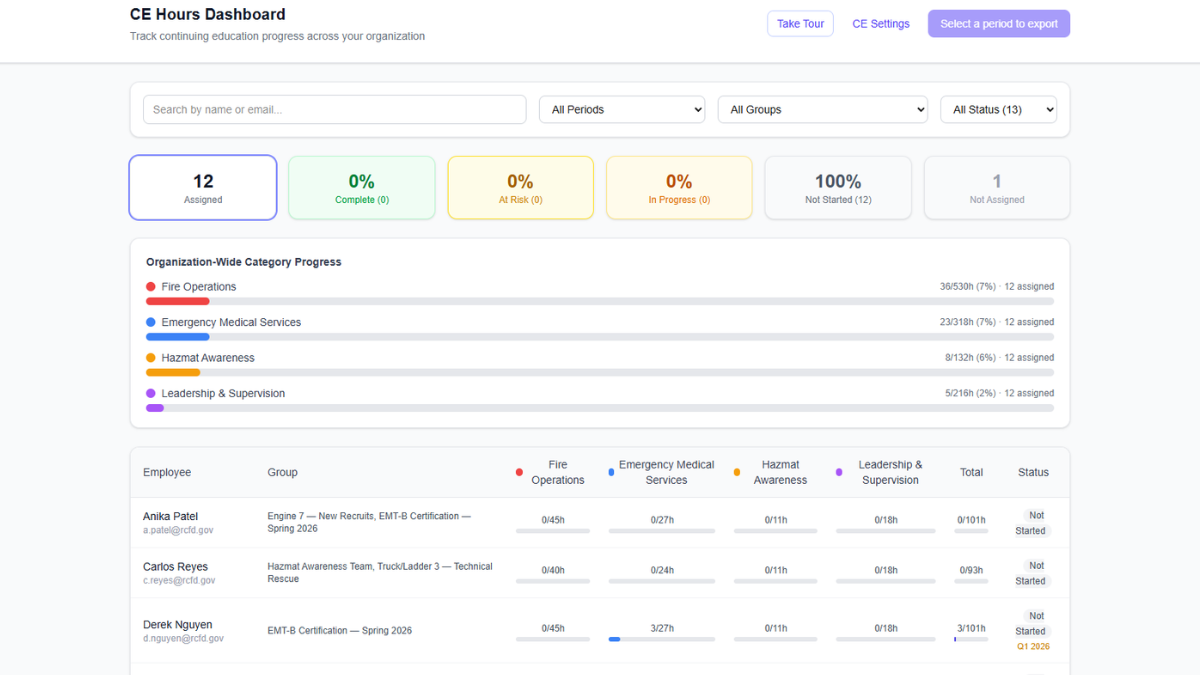Viewport: 1200px width, 675px height.
Task: Open Anika Patel's employee row
Action: (x=600, y=523)
